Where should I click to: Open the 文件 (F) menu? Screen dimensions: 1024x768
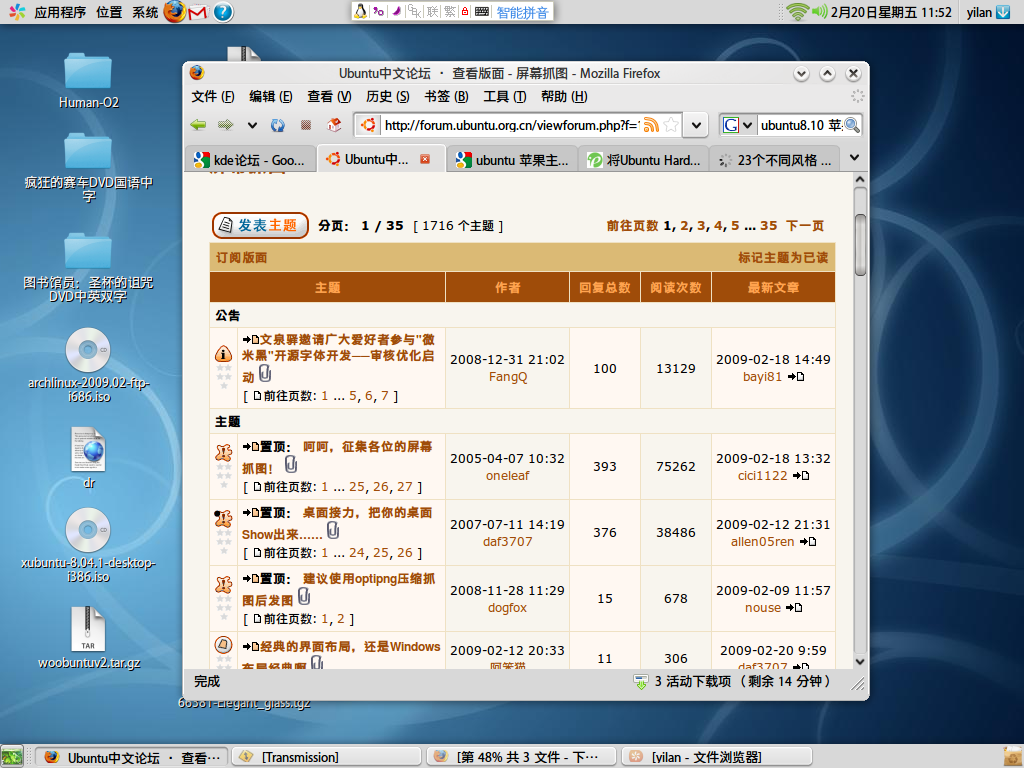coord(213,97)
